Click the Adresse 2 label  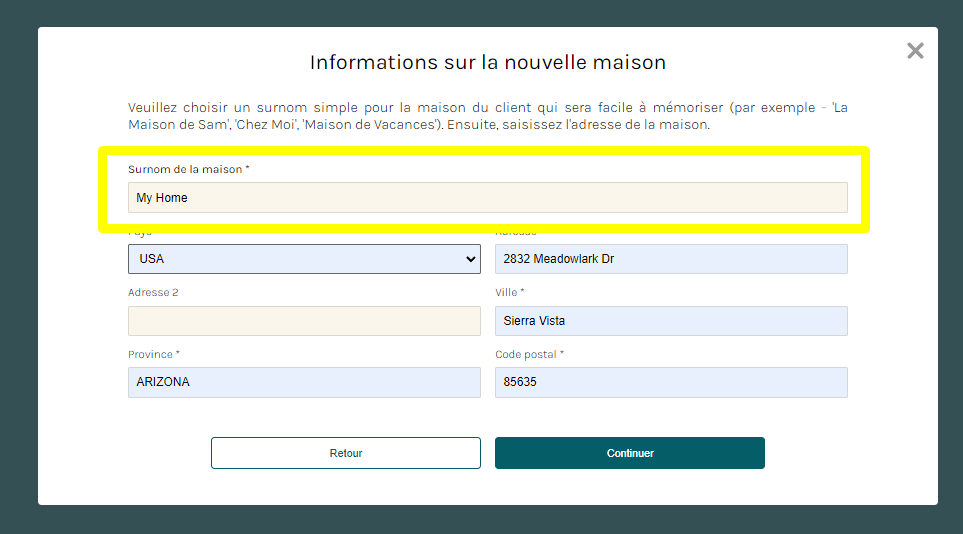153,293
